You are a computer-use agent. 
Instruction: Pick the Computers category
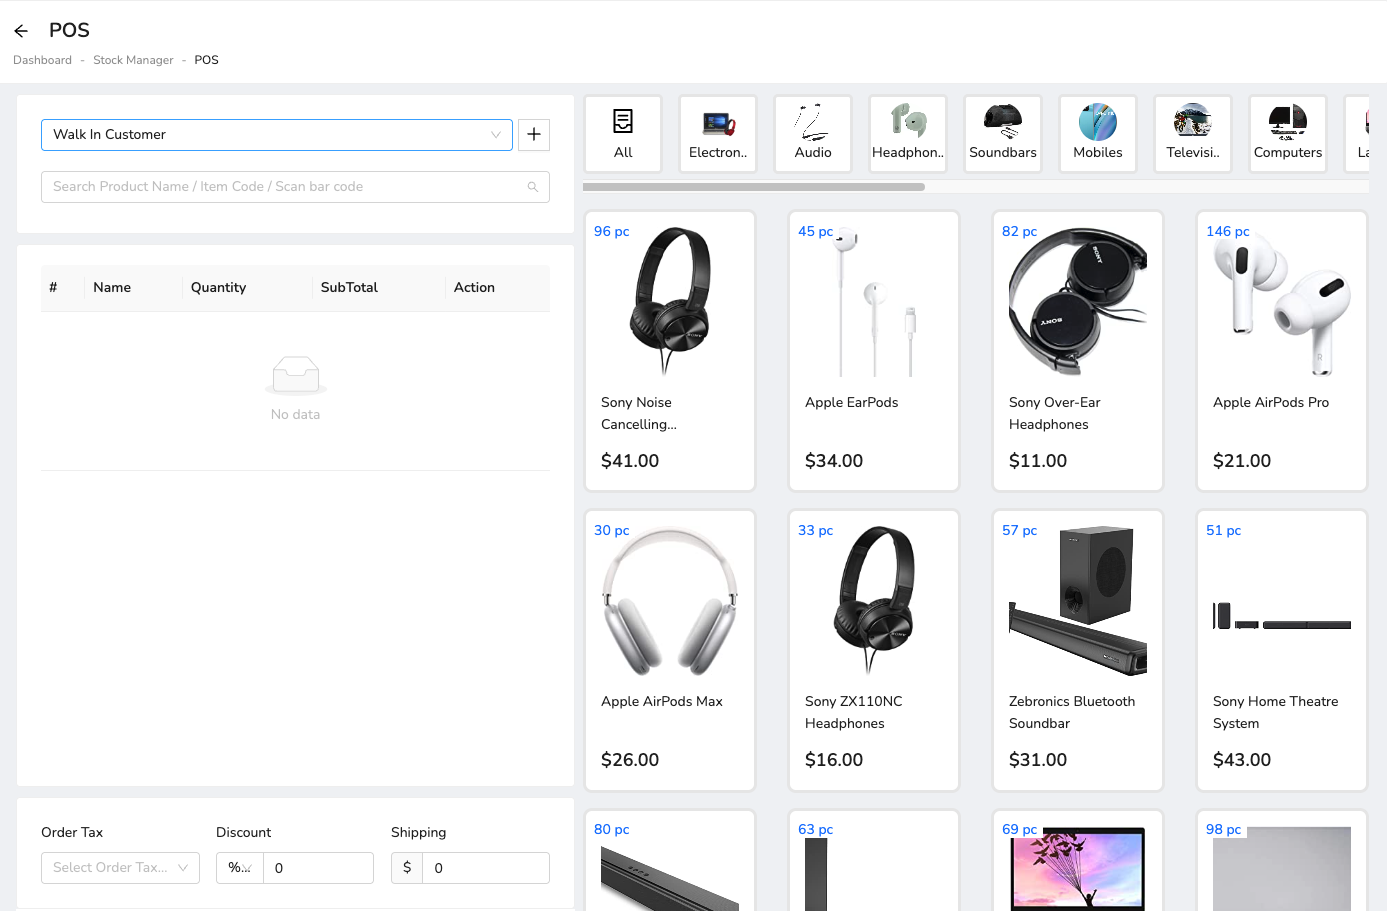(1288, 134)
